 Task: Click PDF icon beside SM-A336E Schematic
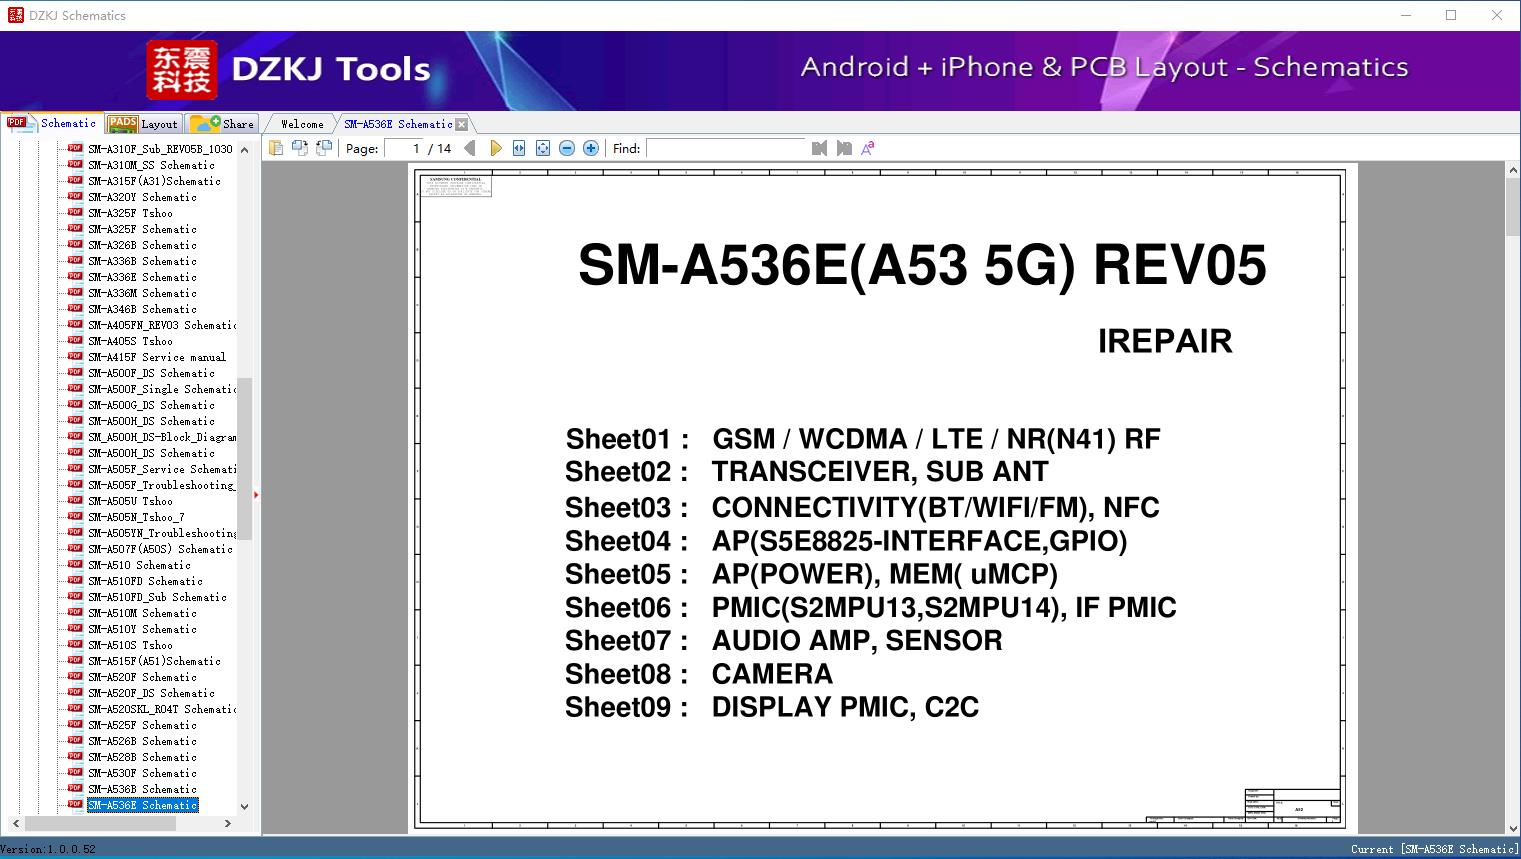(x=75, y=276)
